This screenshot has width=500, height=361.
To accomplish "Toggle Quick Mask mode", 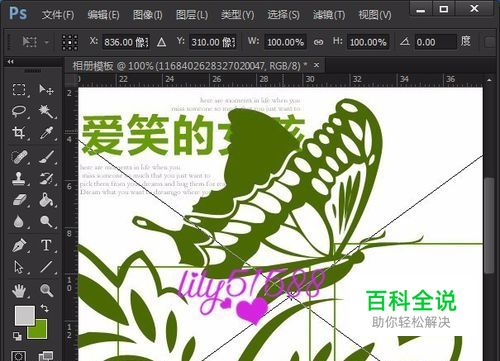I will pyautogui.click(x=19, y=356).
